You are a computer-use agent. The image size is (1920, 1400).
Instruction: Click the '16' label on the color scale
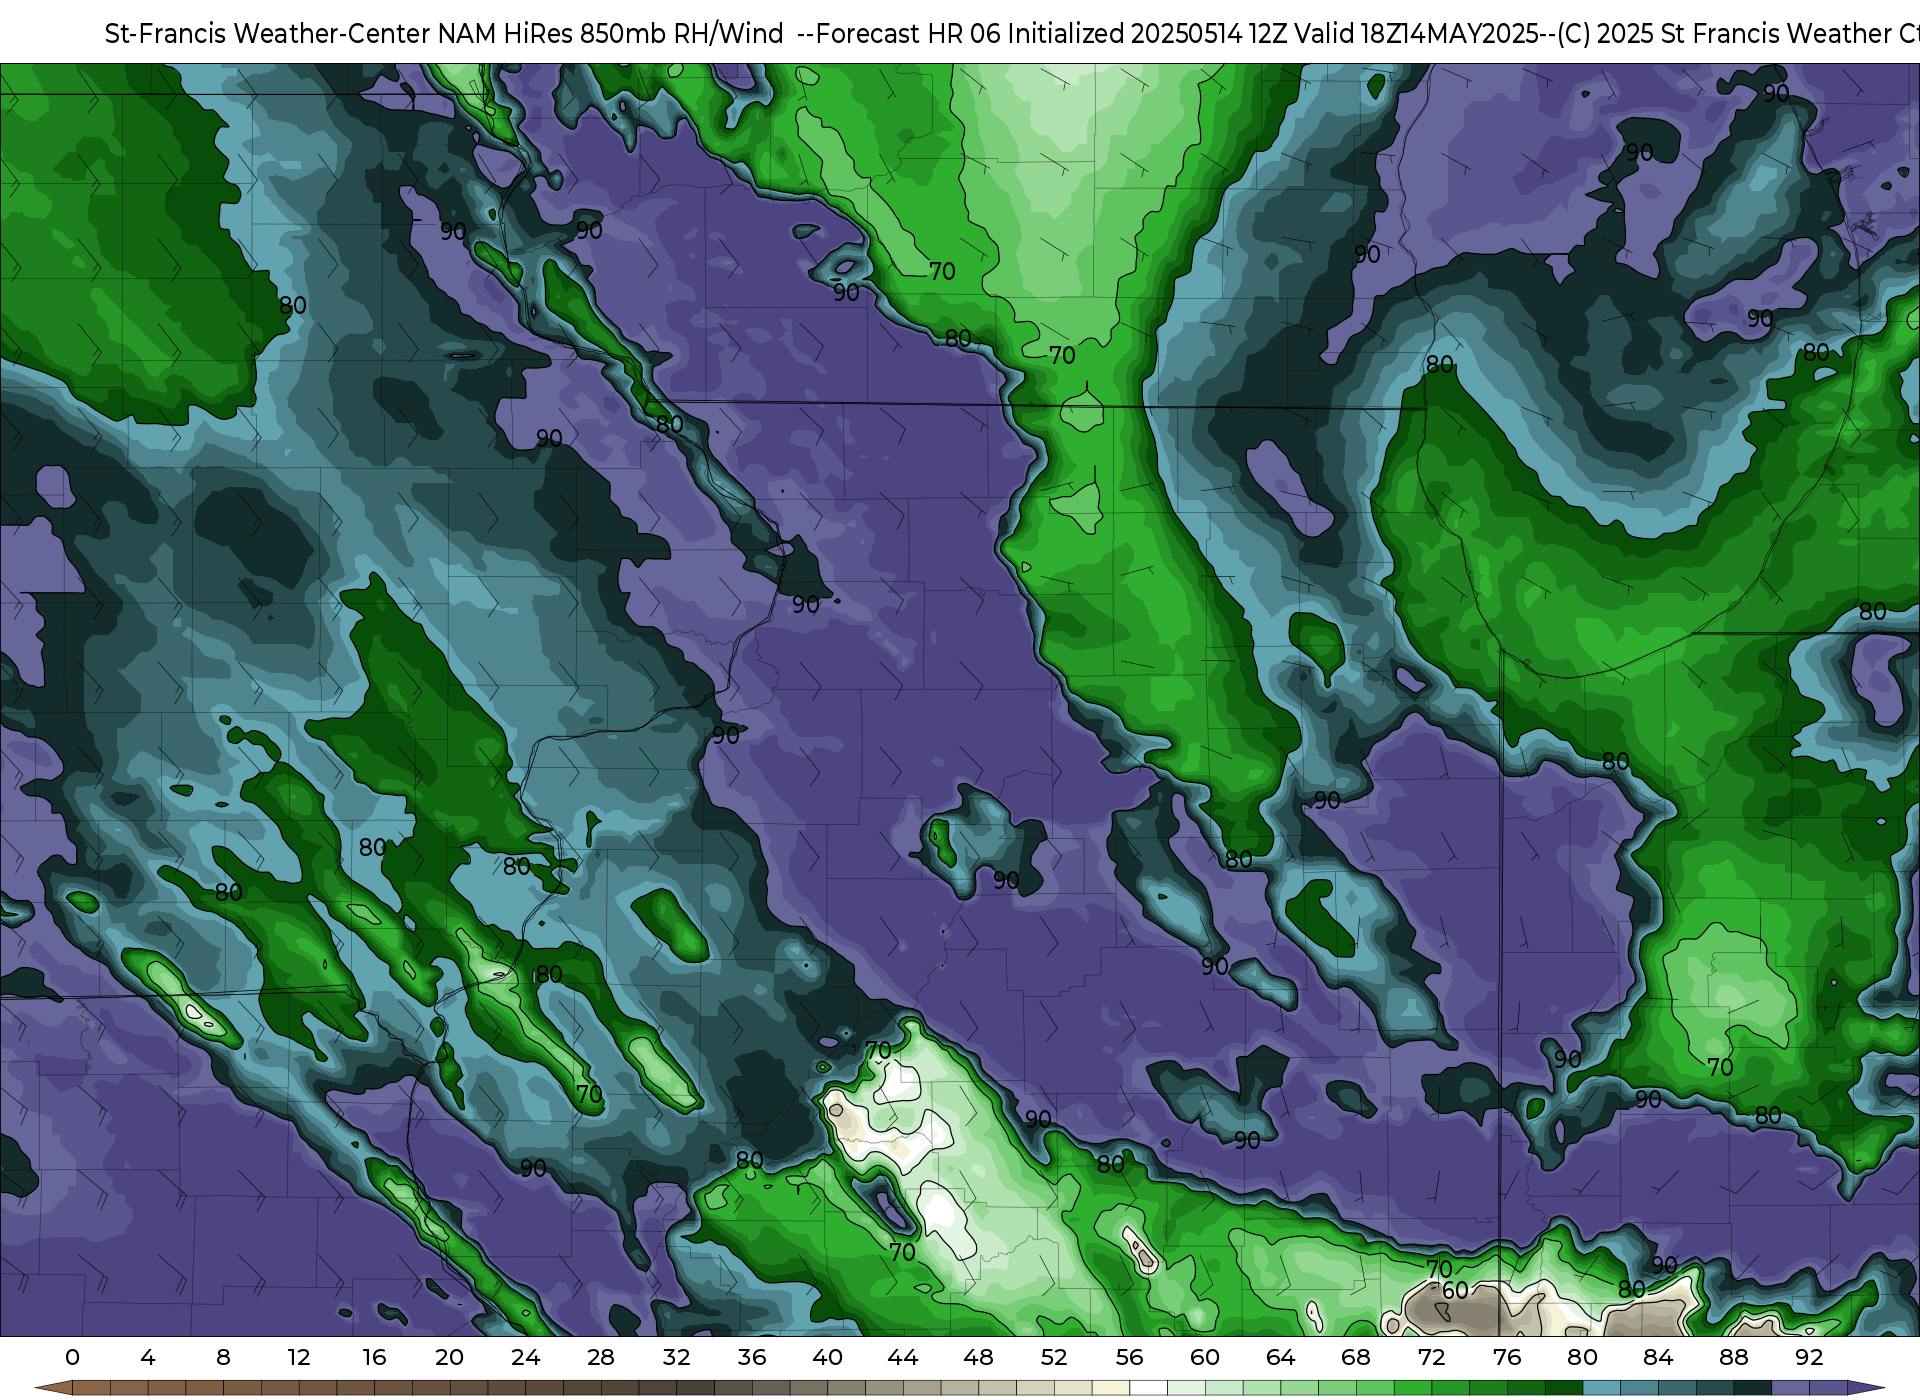click(x=374, y=1357)
